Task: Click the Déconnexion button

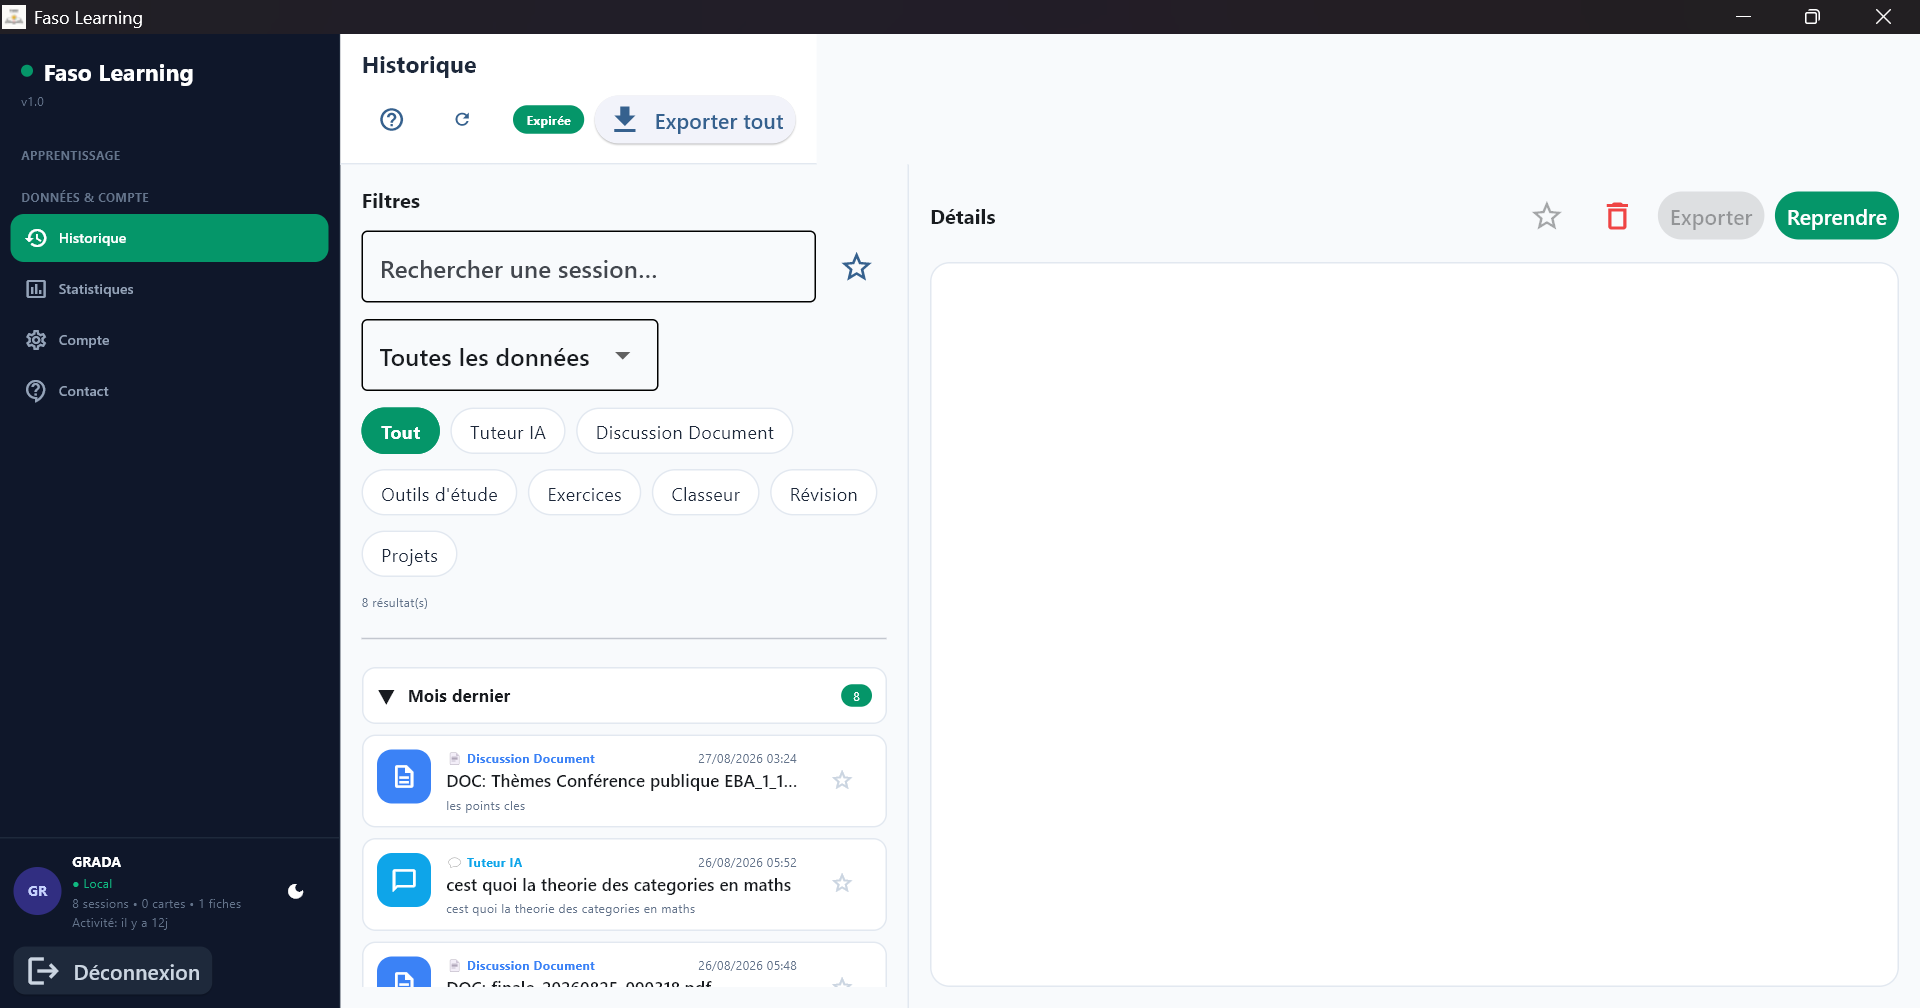Action: 113,971
